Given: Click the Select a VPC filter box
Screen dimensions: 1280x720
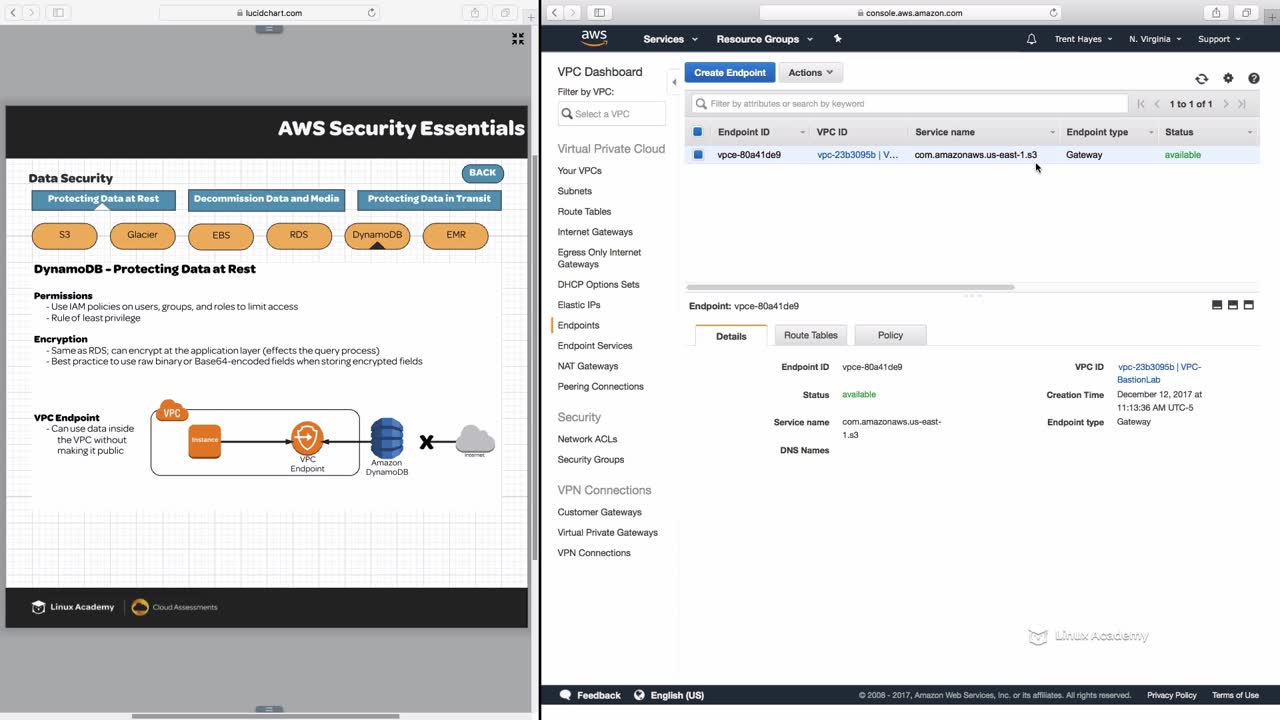Looking at the screenshot, I should pos(612,114).
